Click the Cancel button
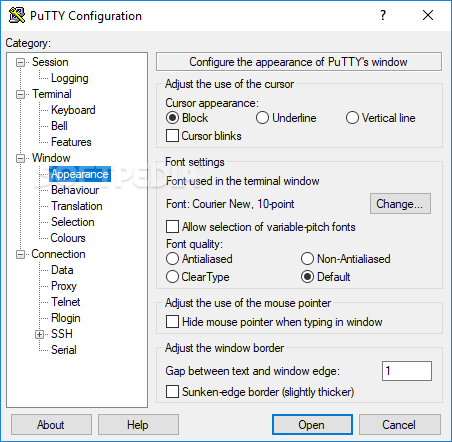Screen dimensions: 452x442 pyautogui.click(x=400, y=425)
